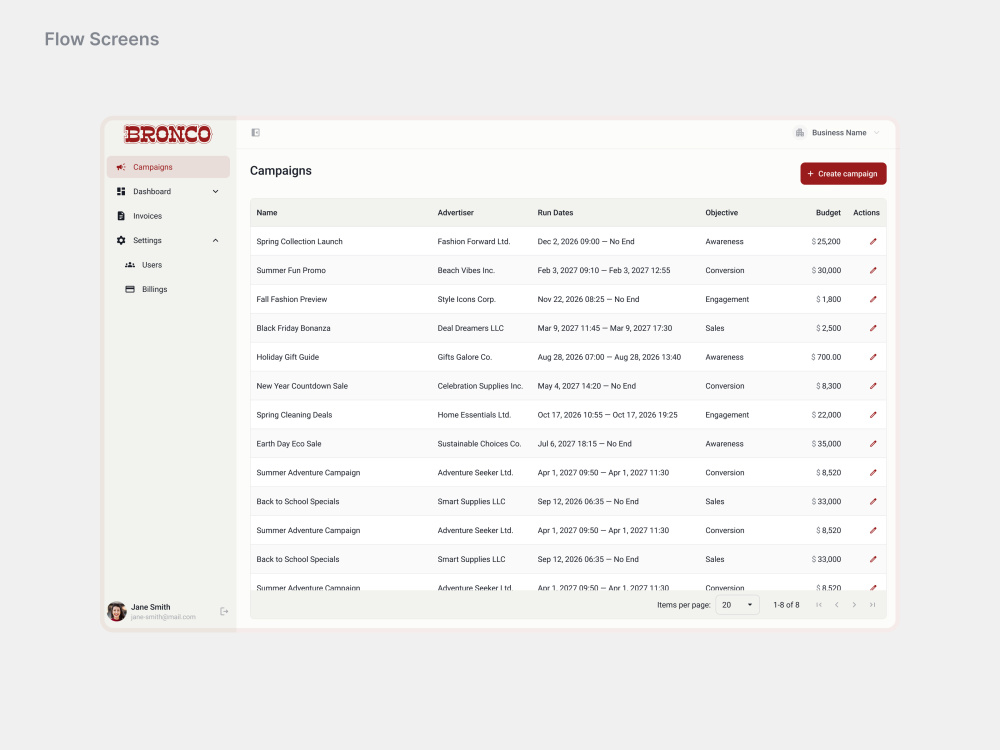
Task: Click run date 'Nov 22, 2026 08:25 — No End'
Action: tap(588, 299)
